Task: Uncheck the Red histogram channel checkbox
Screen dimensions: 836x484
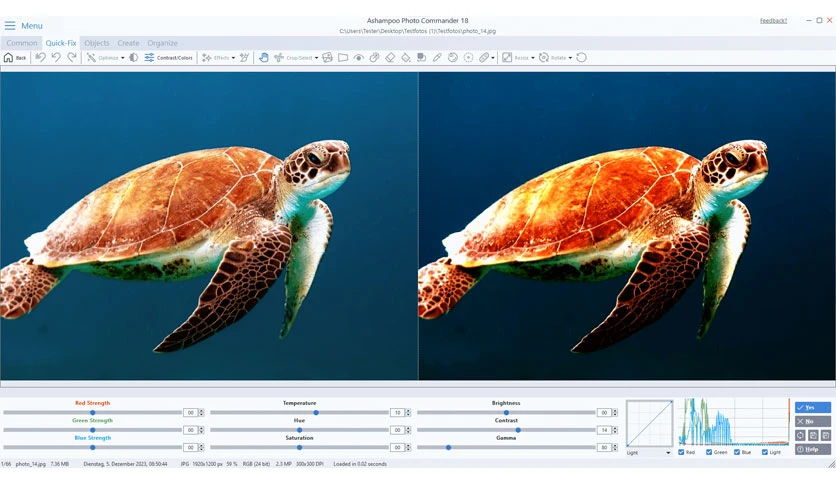Action: pos(681,452)
